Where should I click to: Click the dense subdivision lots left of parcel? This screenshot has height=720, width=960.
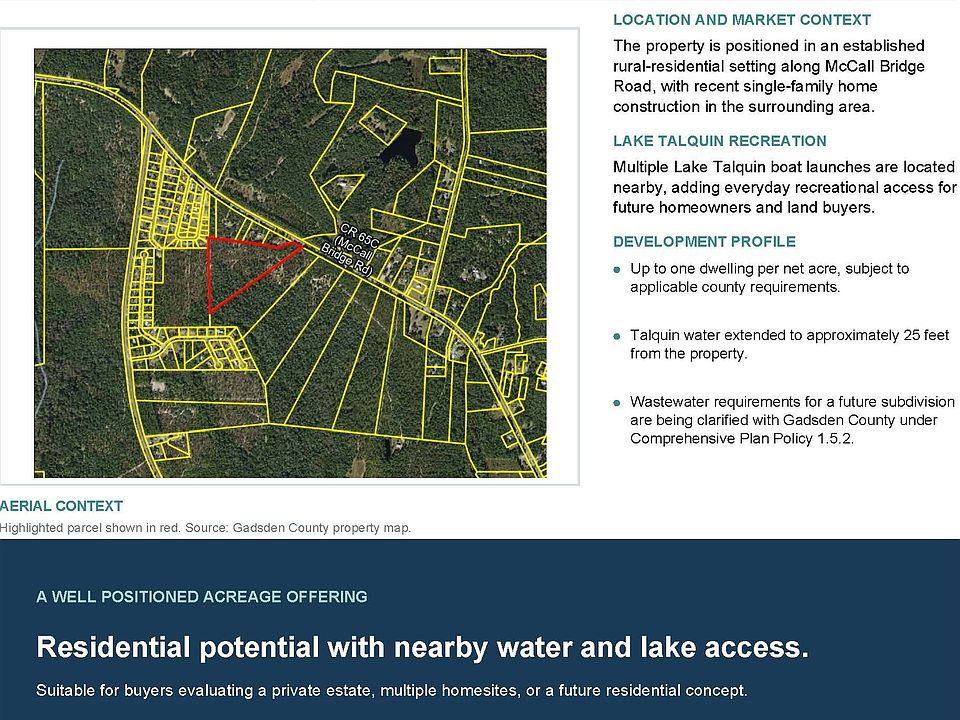[x=173, y=196]
